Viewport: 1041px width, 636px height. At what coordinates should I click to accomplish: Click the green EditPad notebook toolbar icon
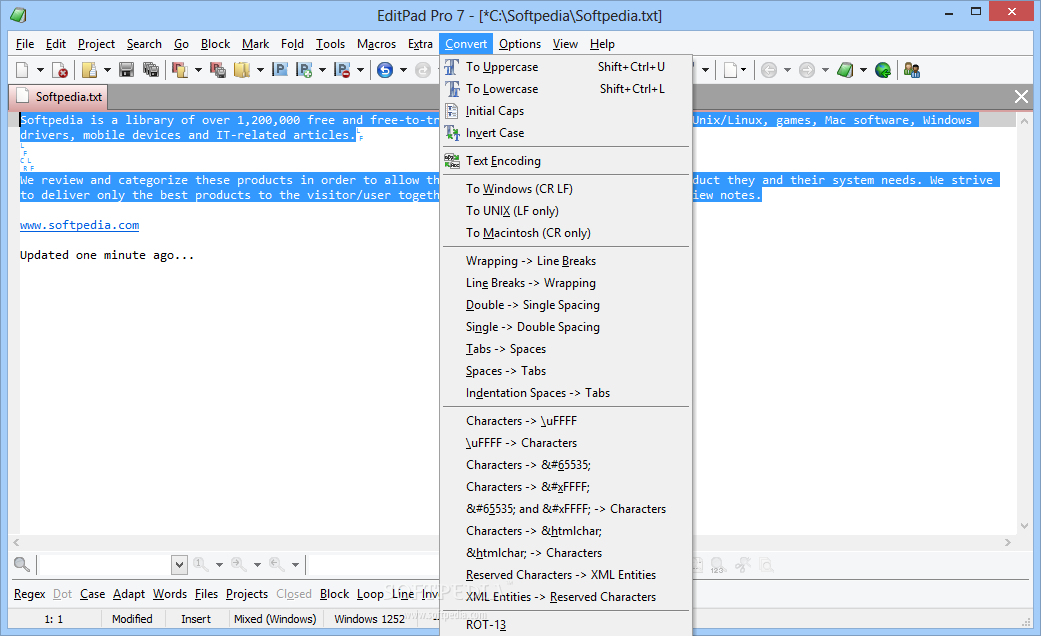[x=845, y=70]
